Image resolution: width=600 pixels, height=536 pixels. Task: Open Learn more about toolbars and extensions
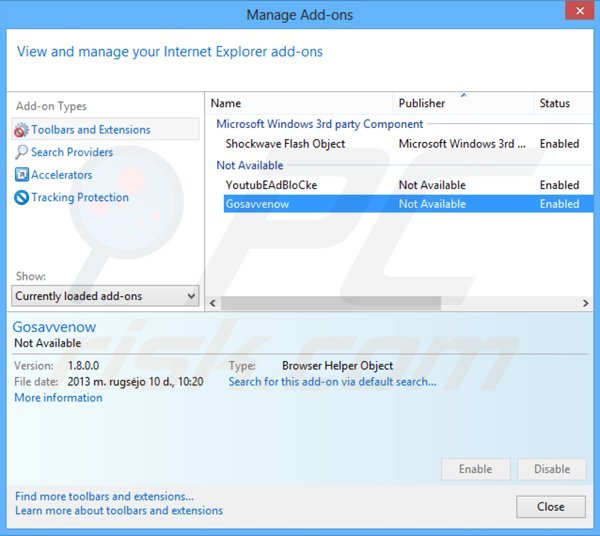(119, 511)
